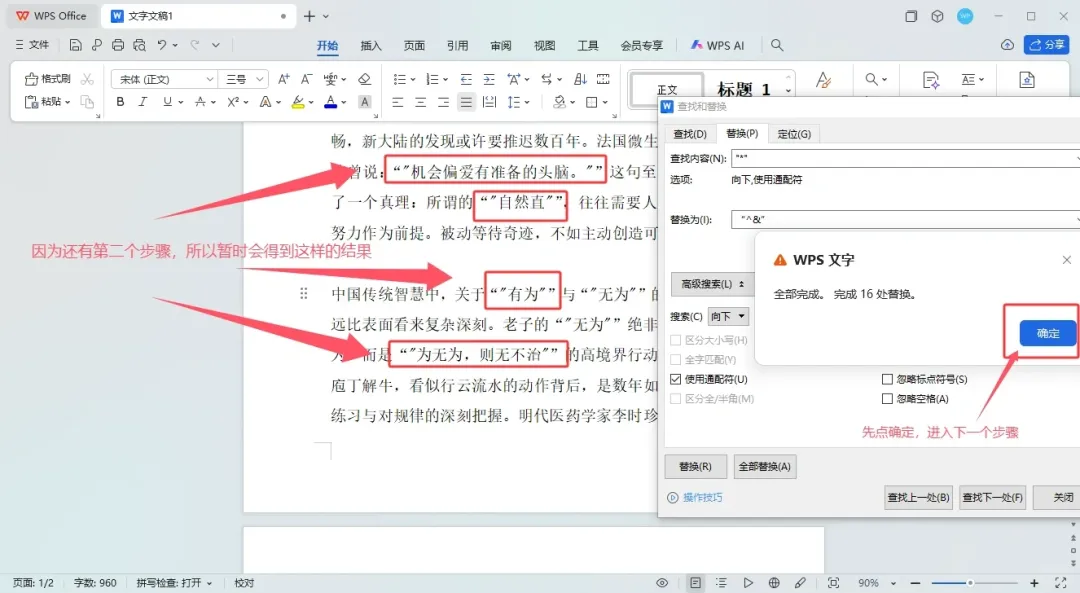
Task: Click the Web layout globe icon in status bar
Action: pos(774,583)
